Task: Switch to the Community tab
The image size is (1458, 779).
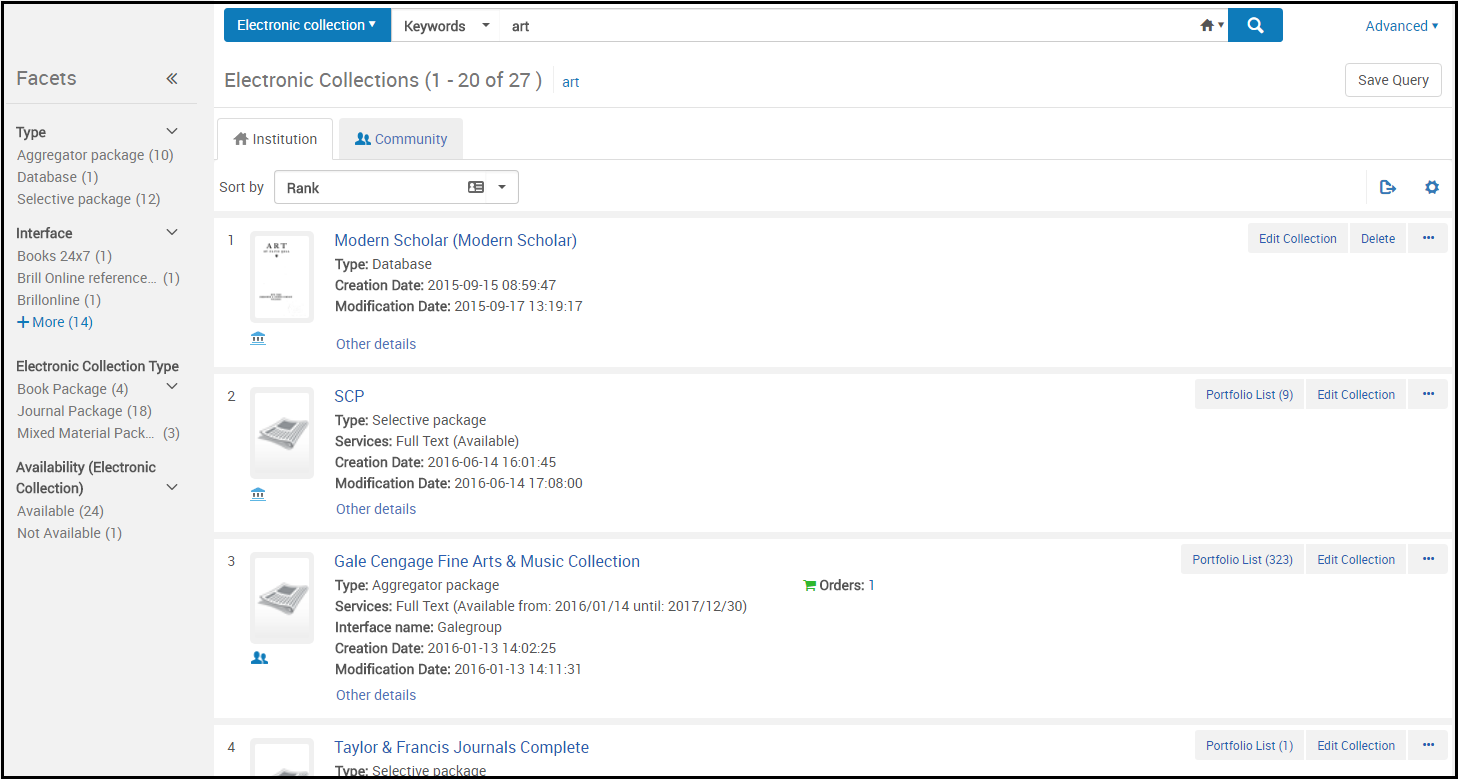Action: coord(401,139)
